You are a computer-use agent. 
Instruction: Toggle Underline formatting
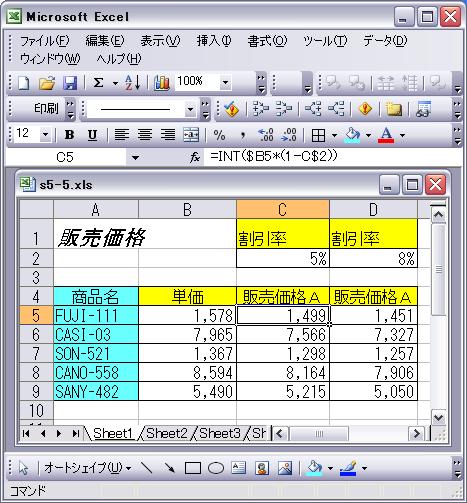click(x=92, y=135)
